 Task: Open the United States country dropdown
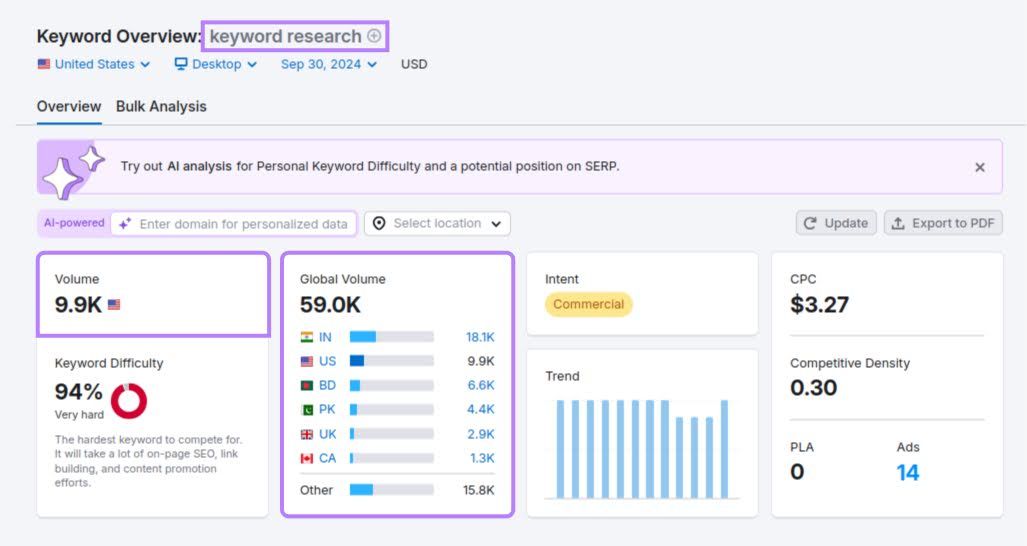[x=94, y=64]
